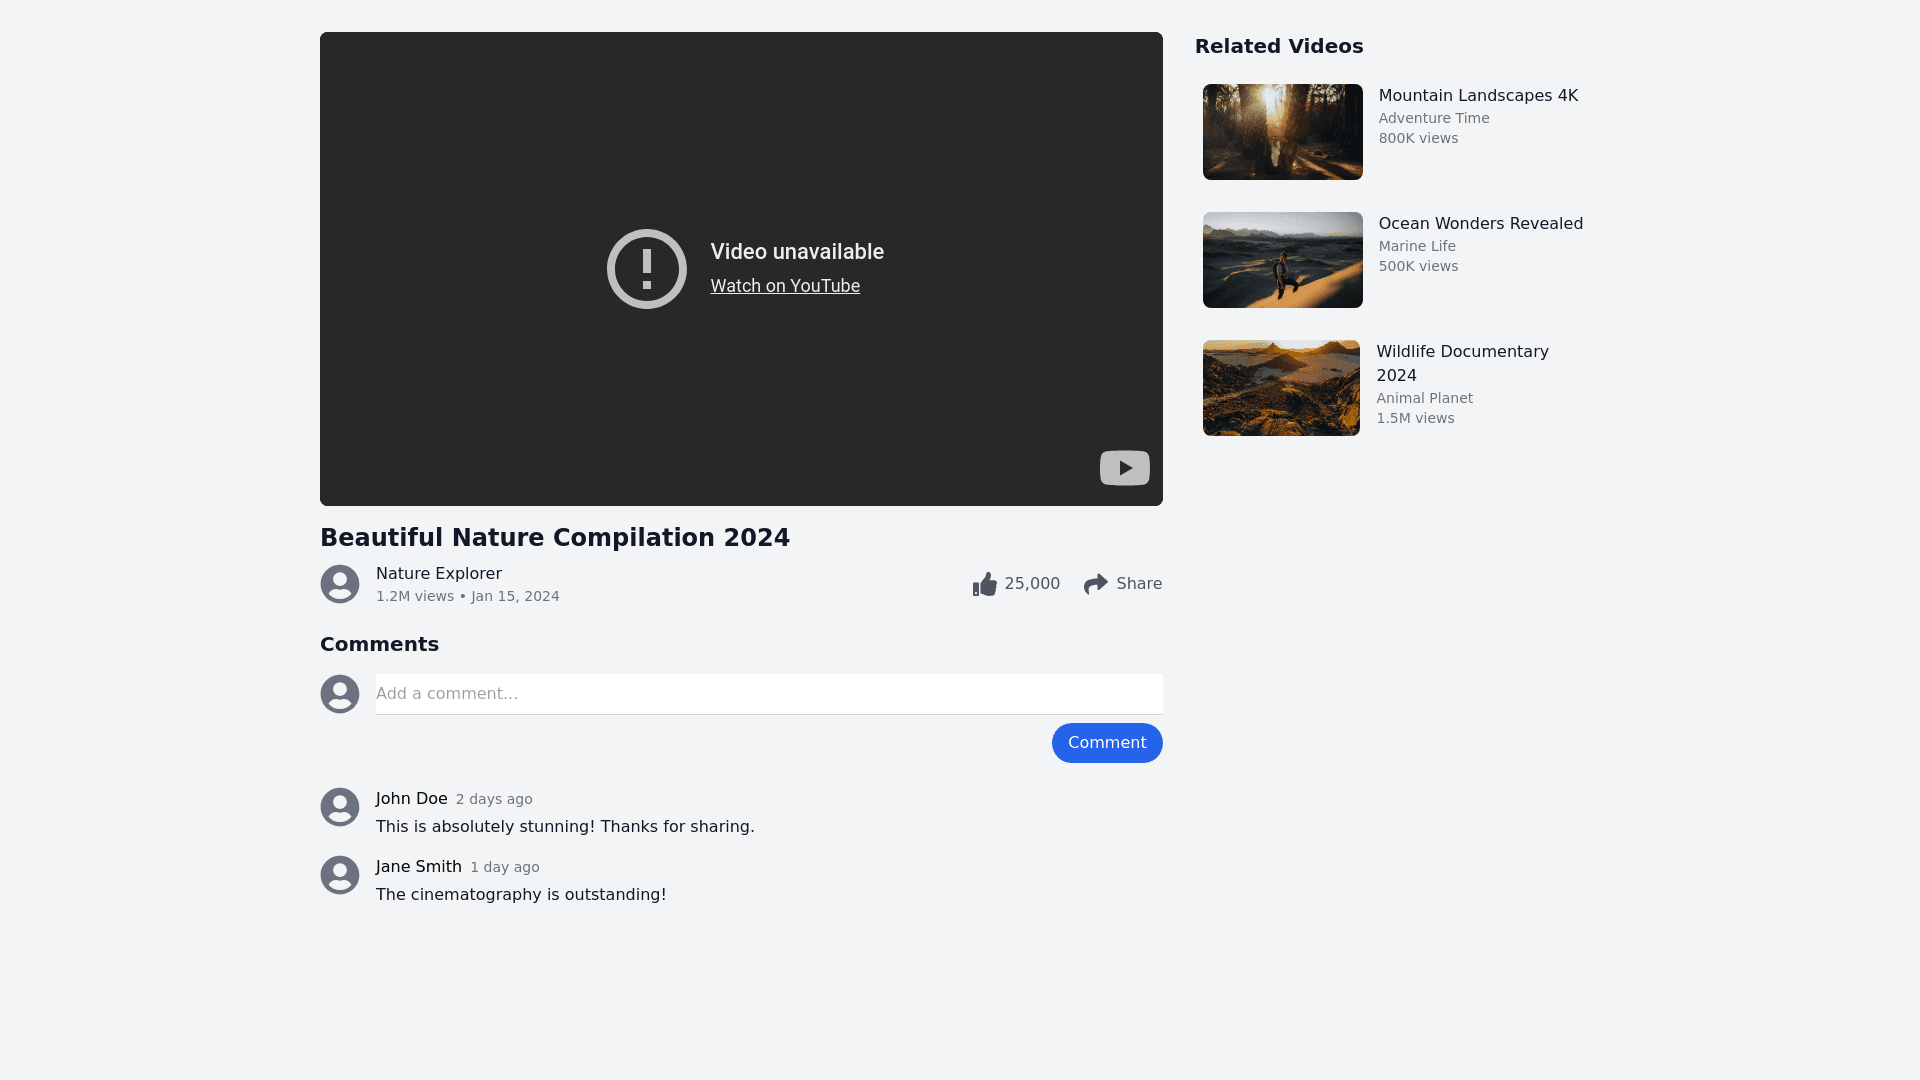
Task: Open the Watch on YouTube link
Action: point(785,286)
